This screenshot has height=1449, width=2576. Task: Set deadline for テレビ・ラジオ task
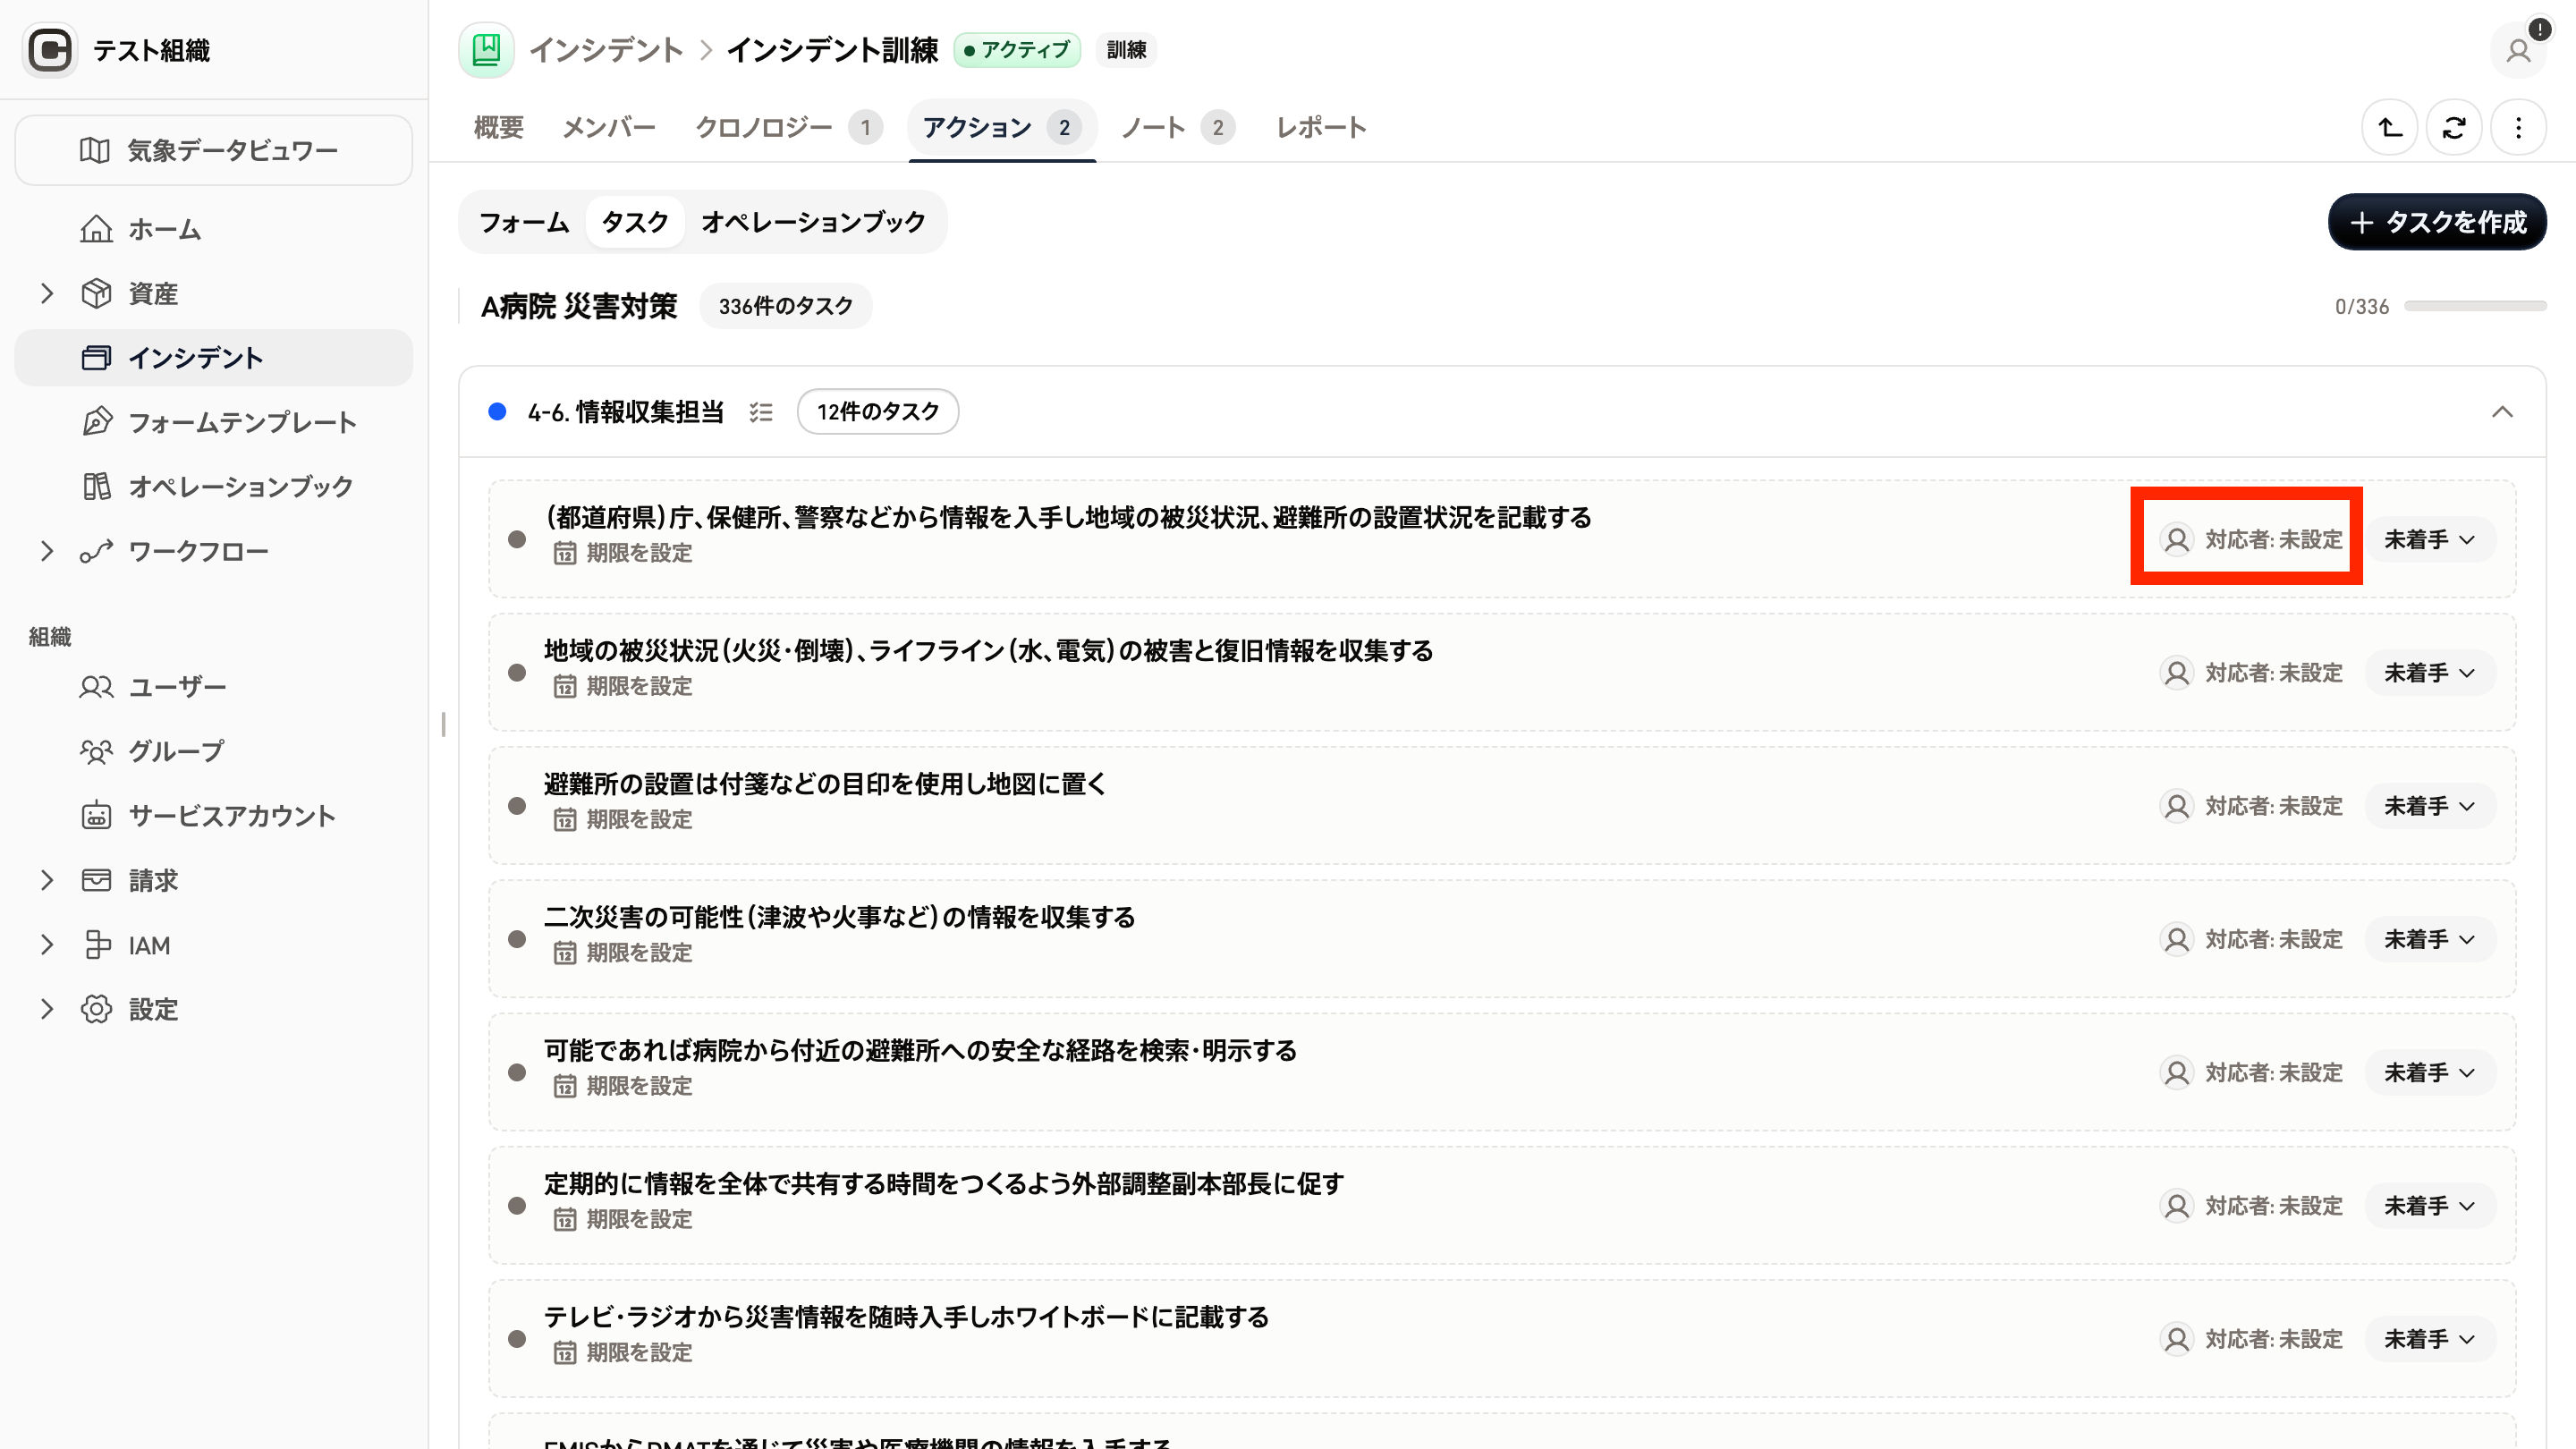click(623, 1352)
